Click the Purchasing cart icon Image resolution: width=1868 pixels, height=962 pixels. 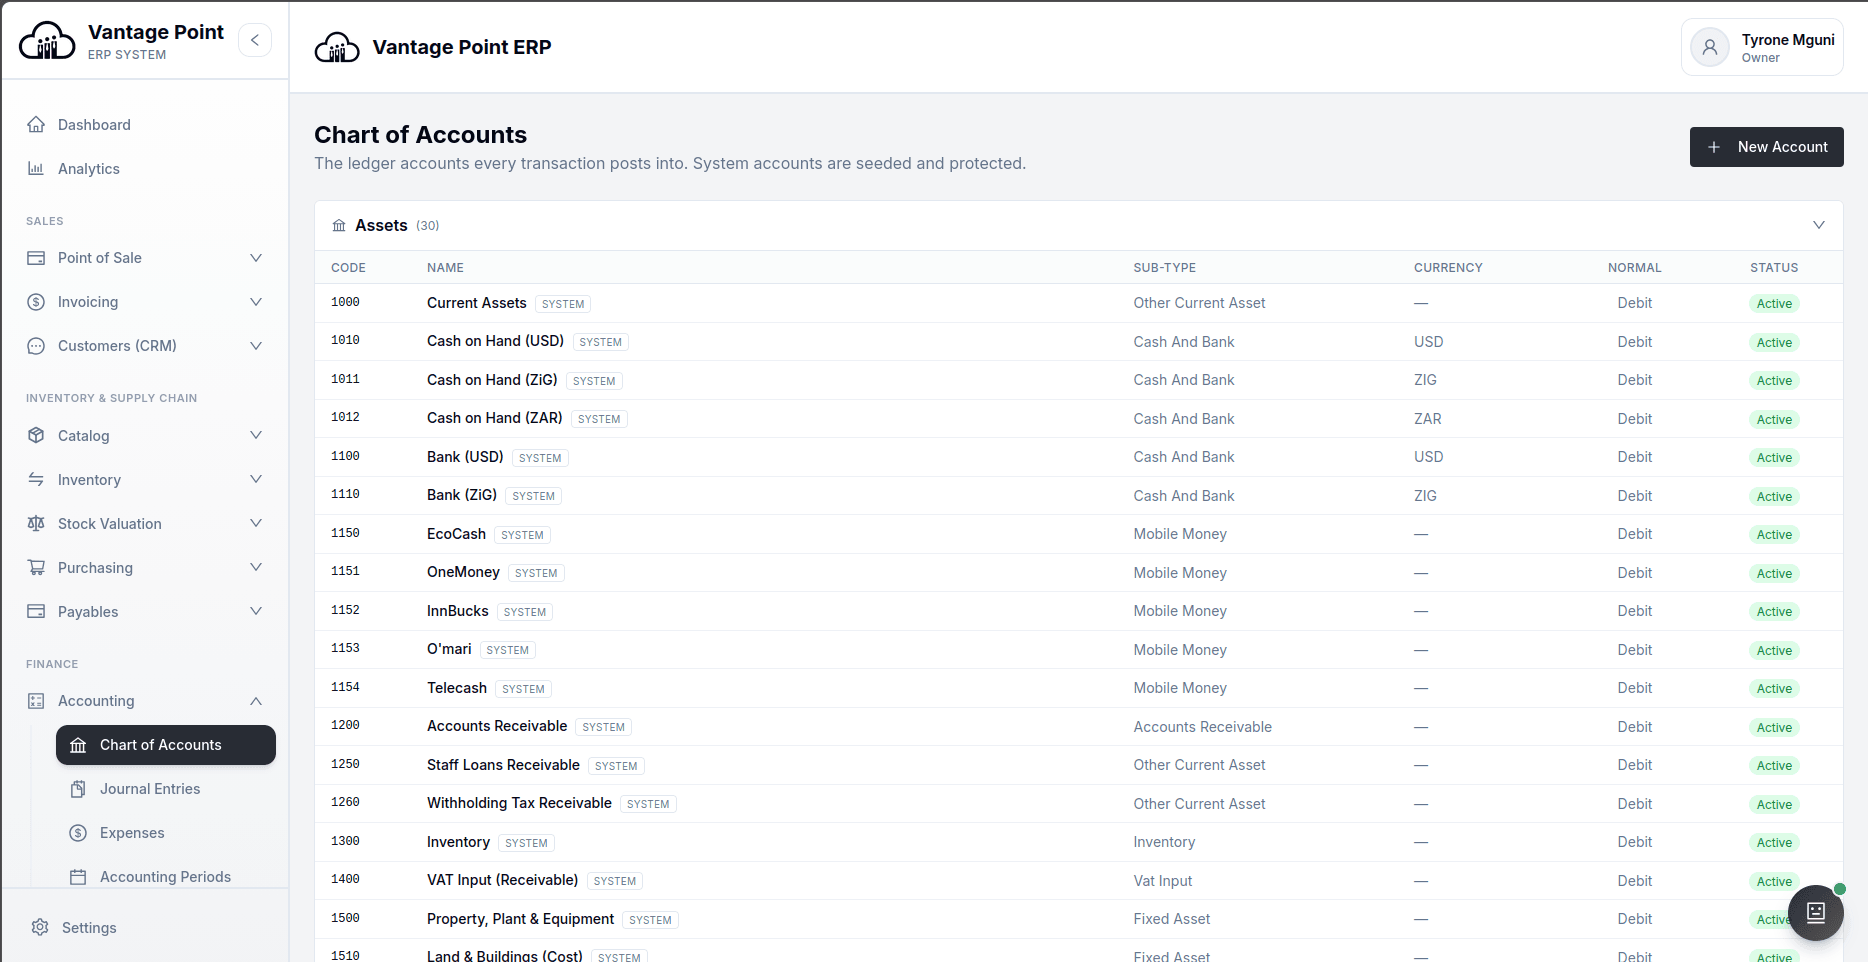[36, 568]
